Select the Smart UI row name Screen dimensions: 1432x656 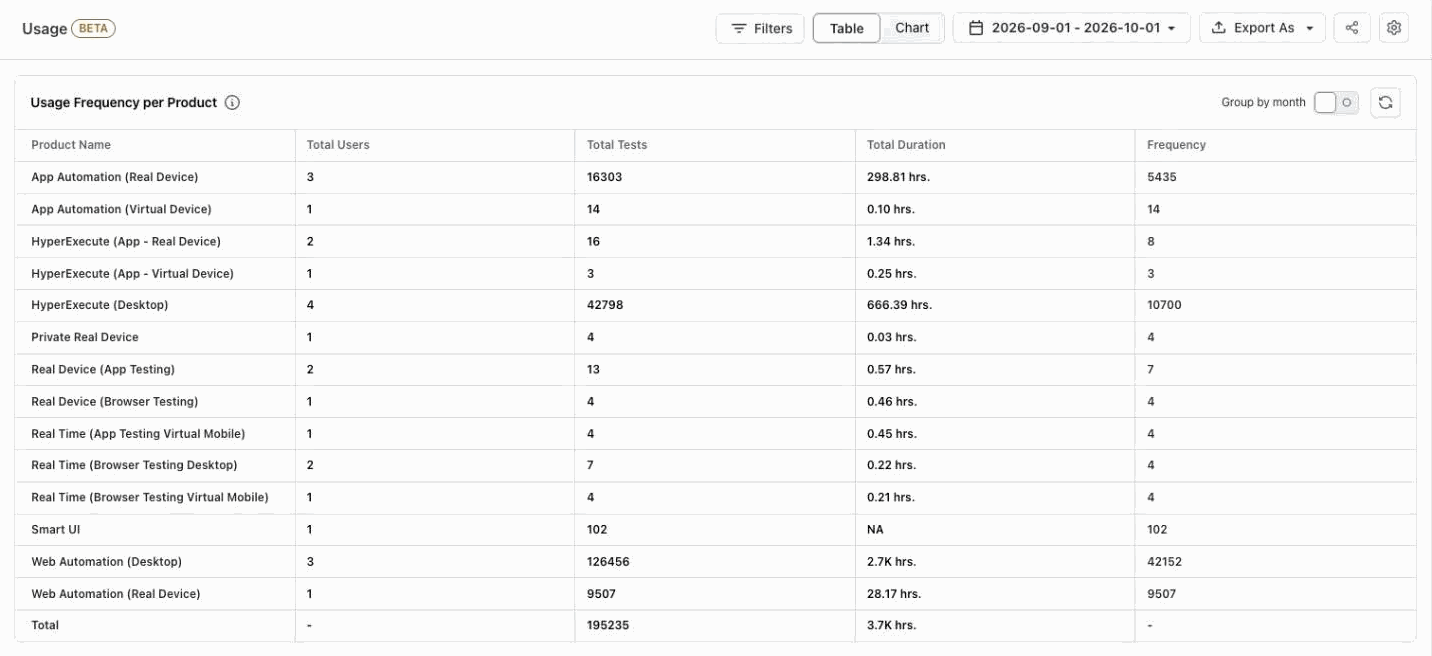tap(55, 529)
